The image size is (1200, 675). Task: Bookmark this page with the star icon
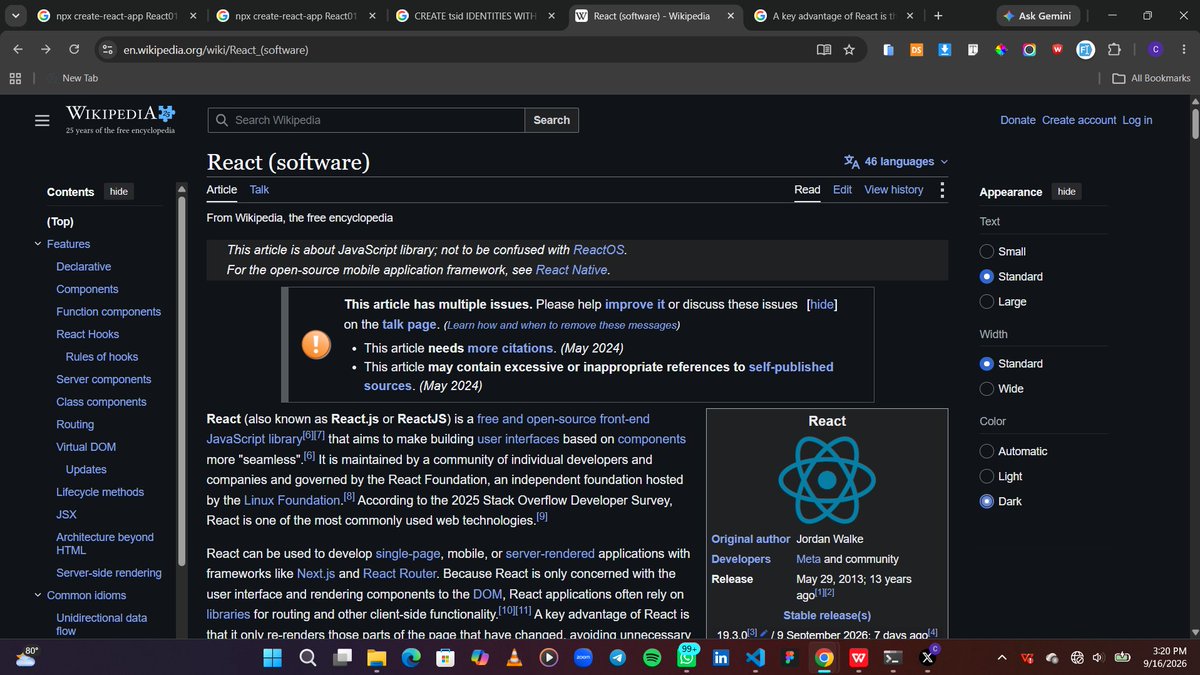pos(849,50)
